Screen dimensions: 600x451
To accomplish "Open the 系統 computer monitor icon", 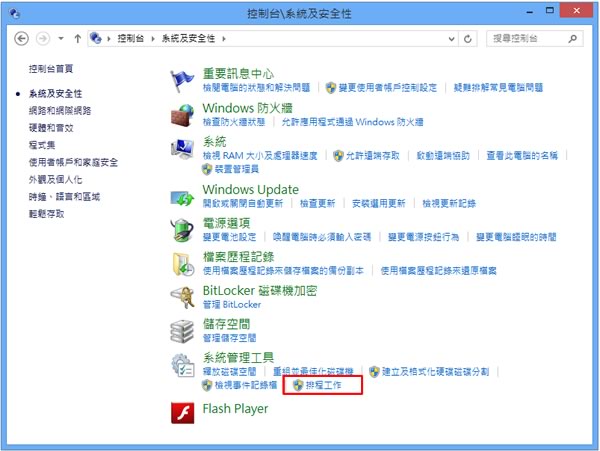I will point(182,148).
